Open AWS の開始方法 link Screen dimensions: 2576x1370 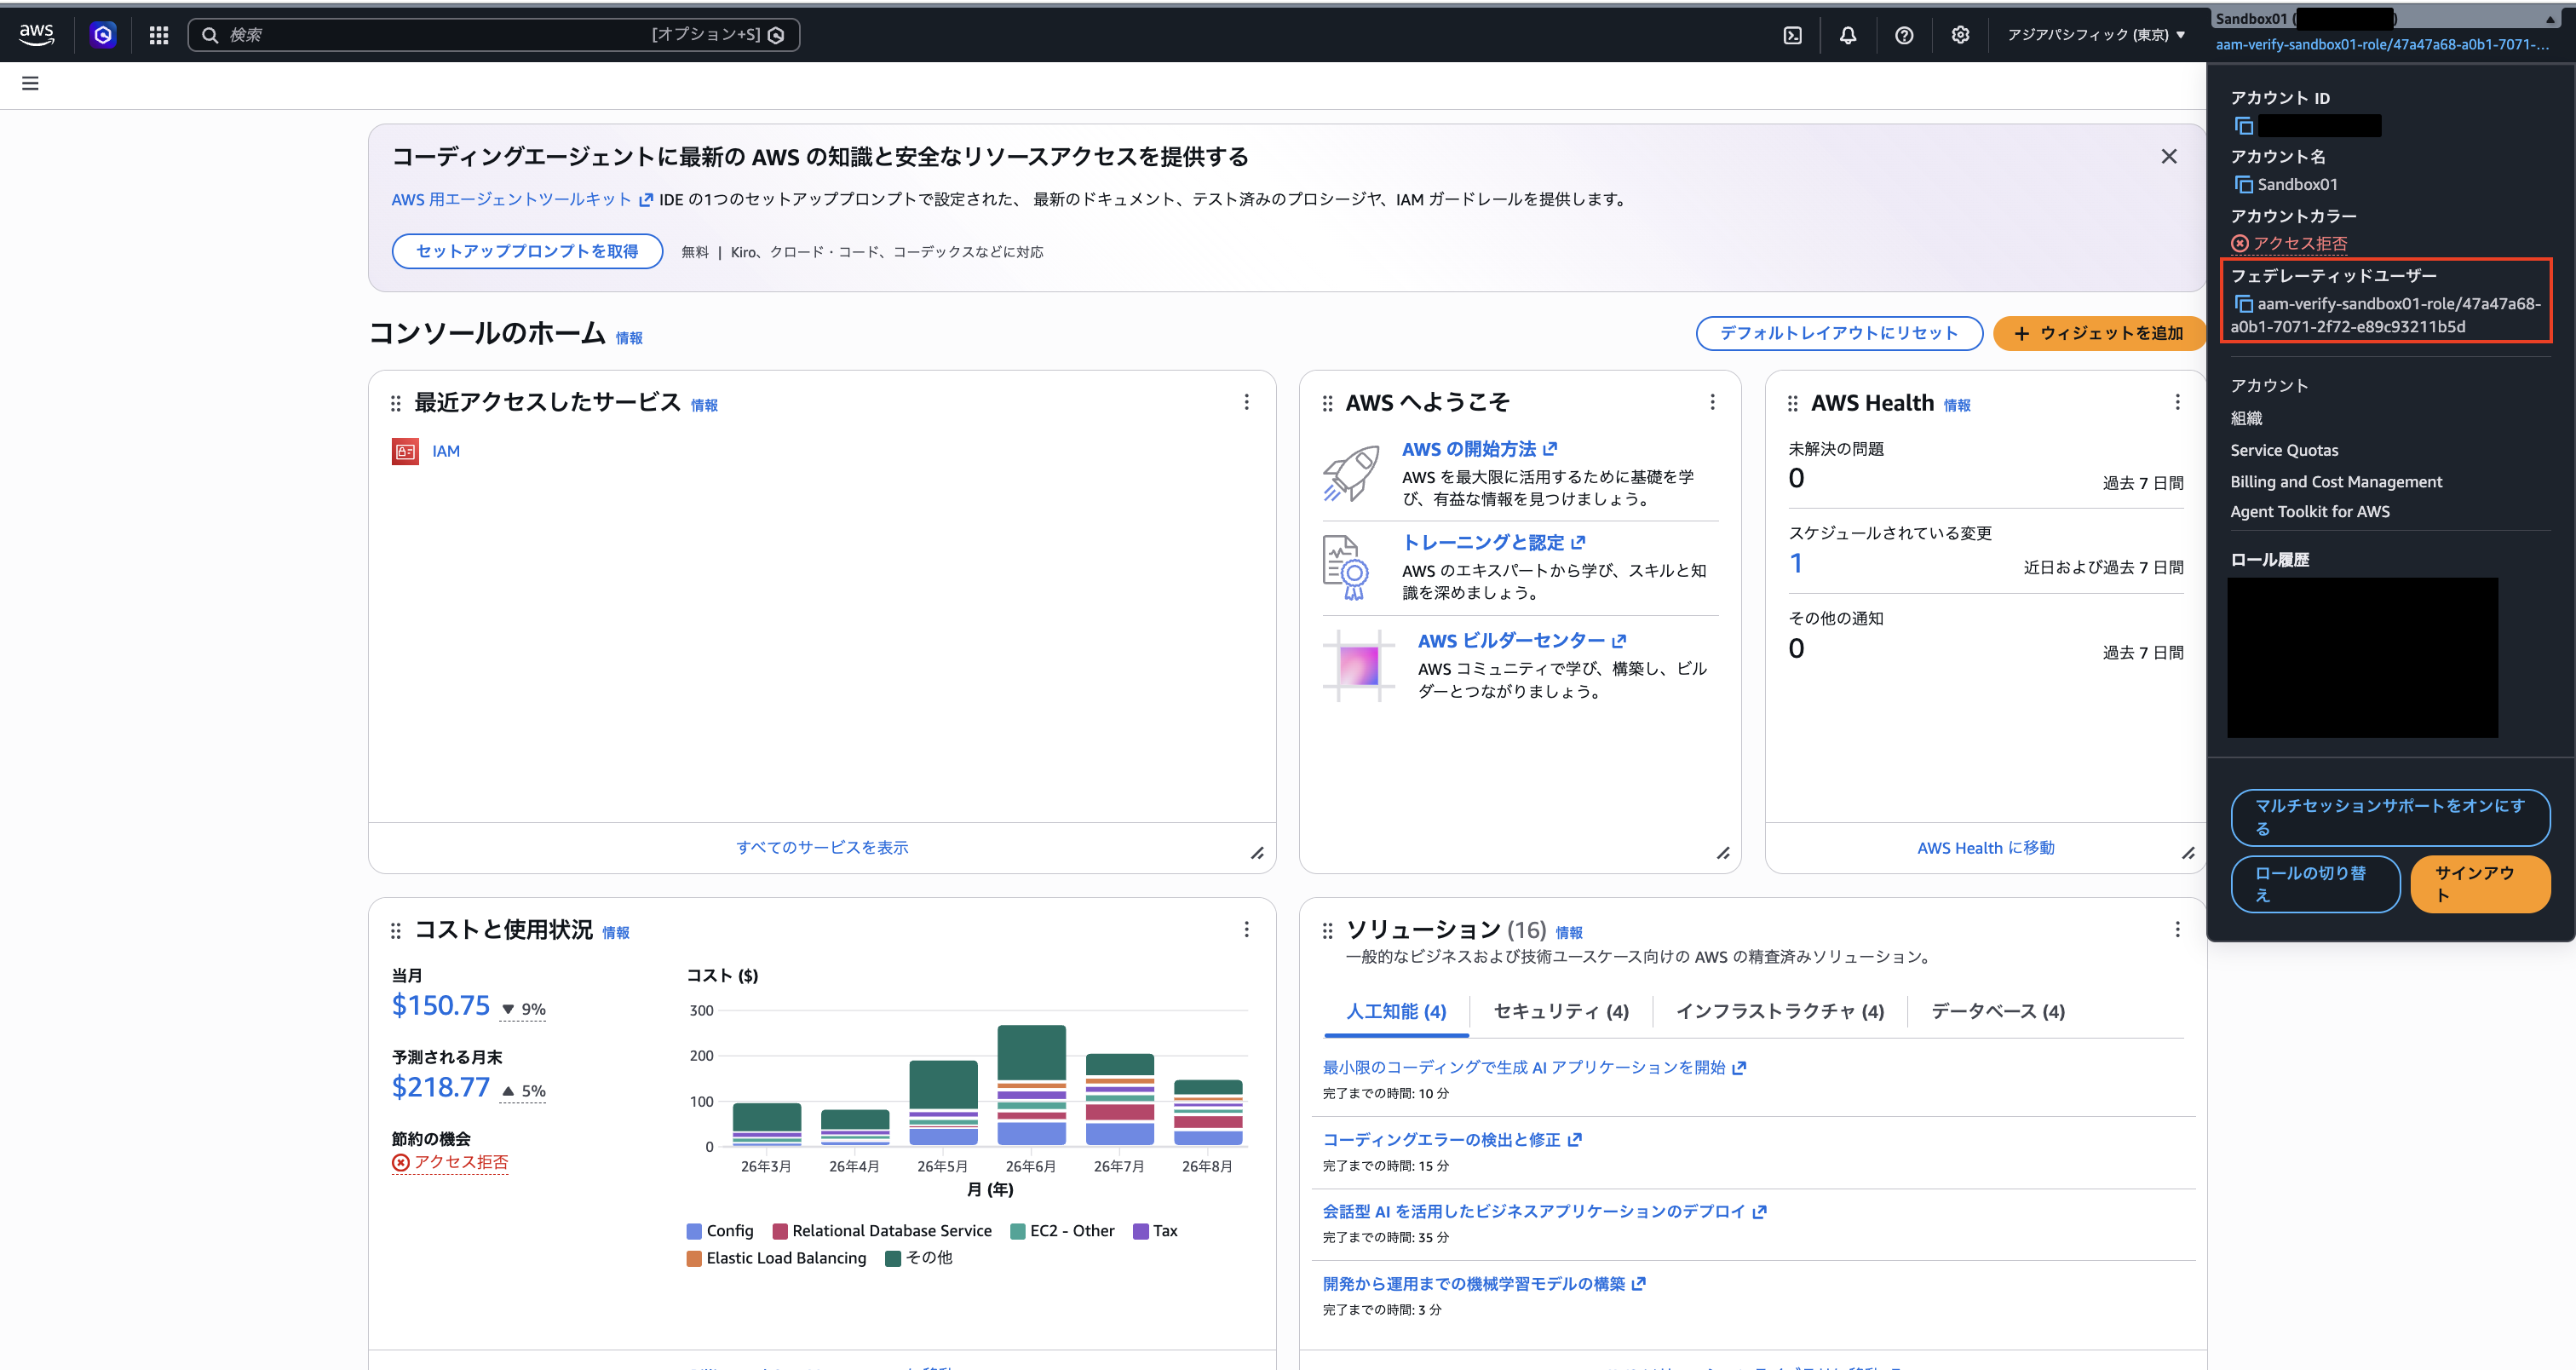pos(1478,450)
